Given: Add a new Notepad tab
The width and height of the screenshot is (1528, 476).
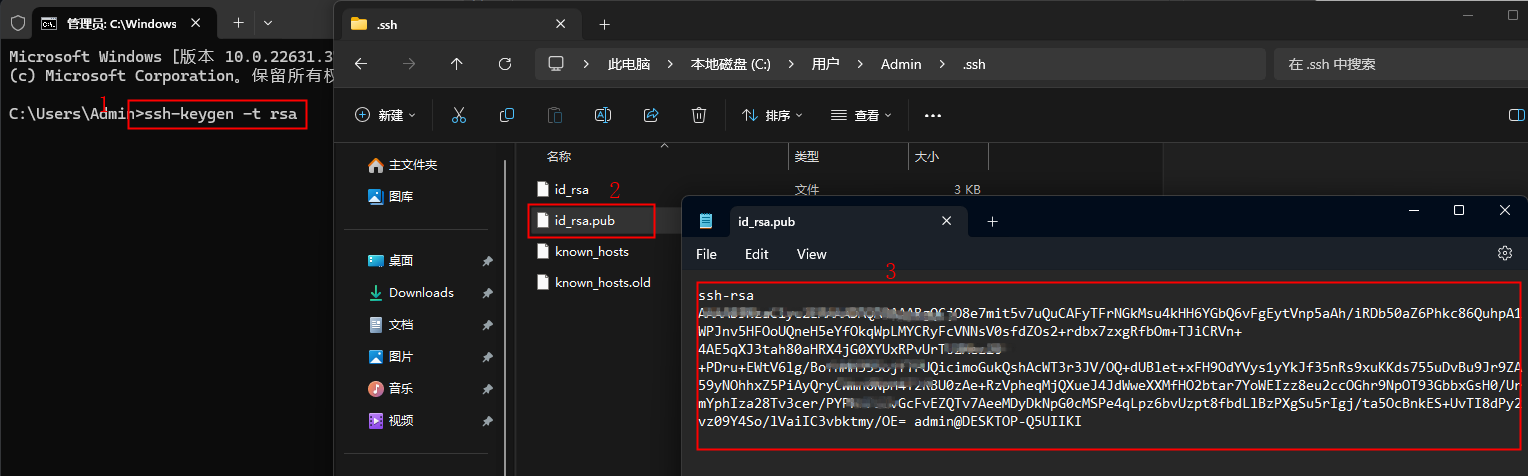Looking at the screenshot, I should pyautogui.click(x=992, y=221).
